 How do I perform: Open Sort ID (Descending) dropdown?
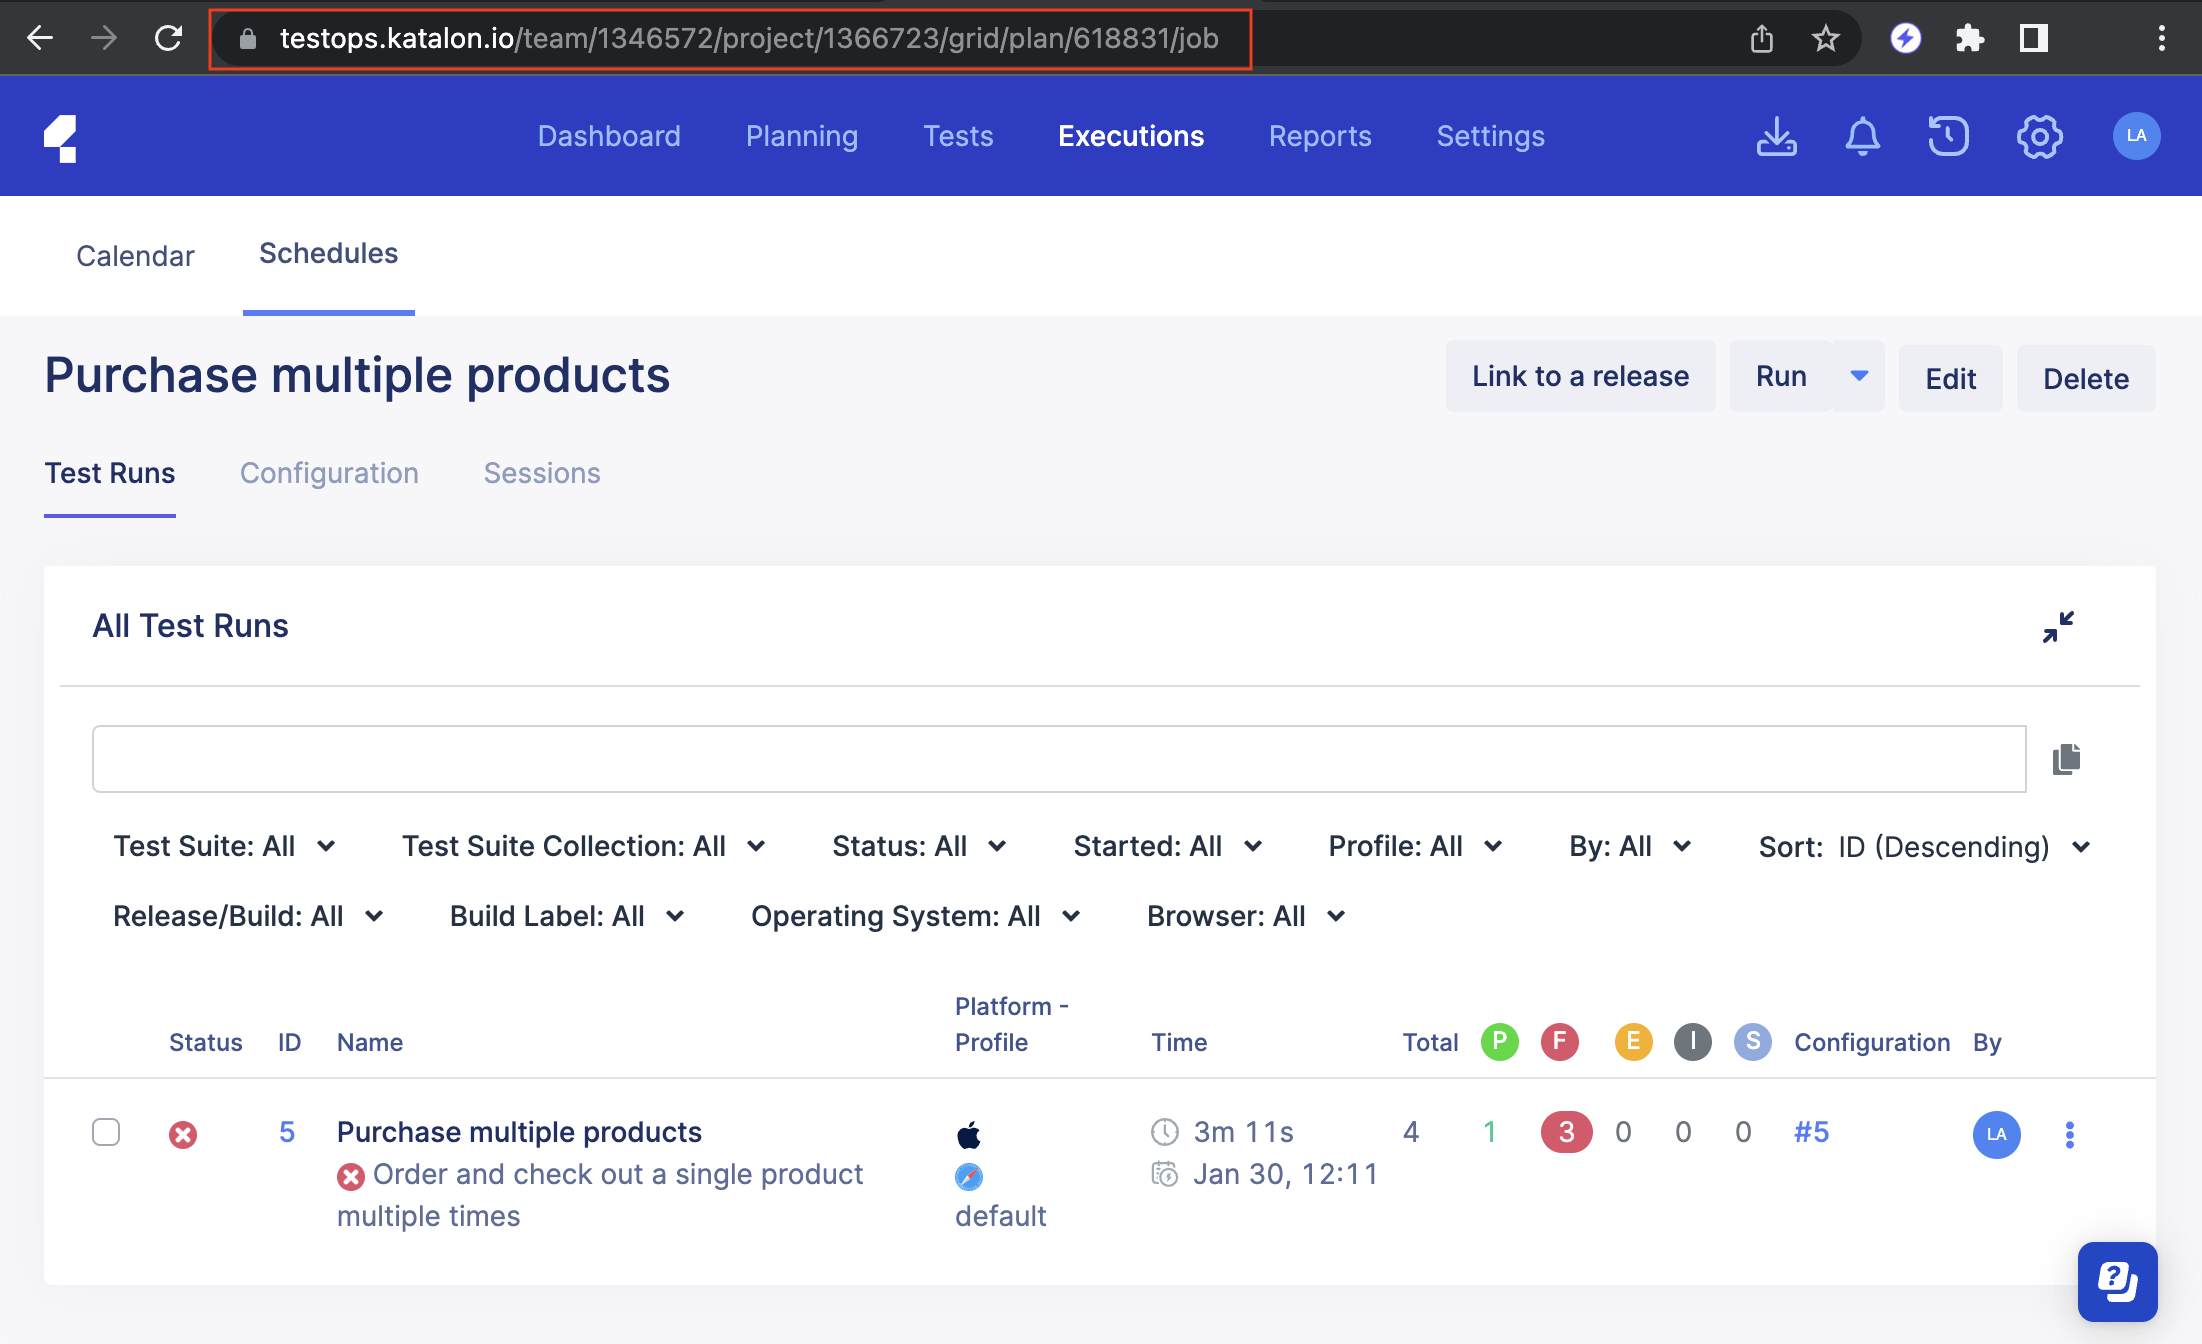tap(1923, 847)
